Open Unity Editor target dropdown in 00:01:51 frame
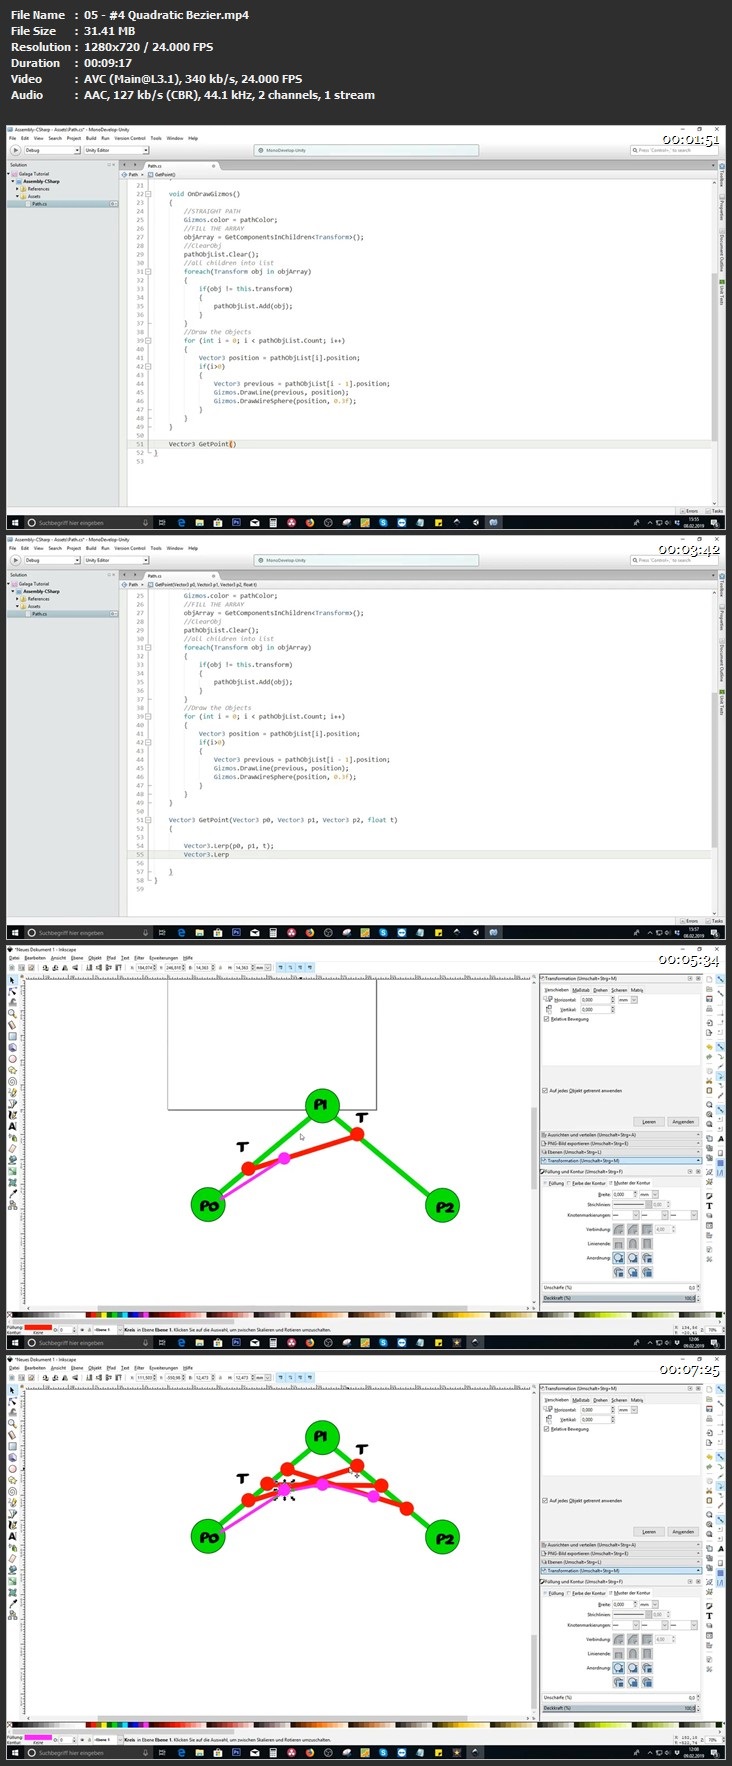Viewport: 732px width, 1766px height. 116,150
